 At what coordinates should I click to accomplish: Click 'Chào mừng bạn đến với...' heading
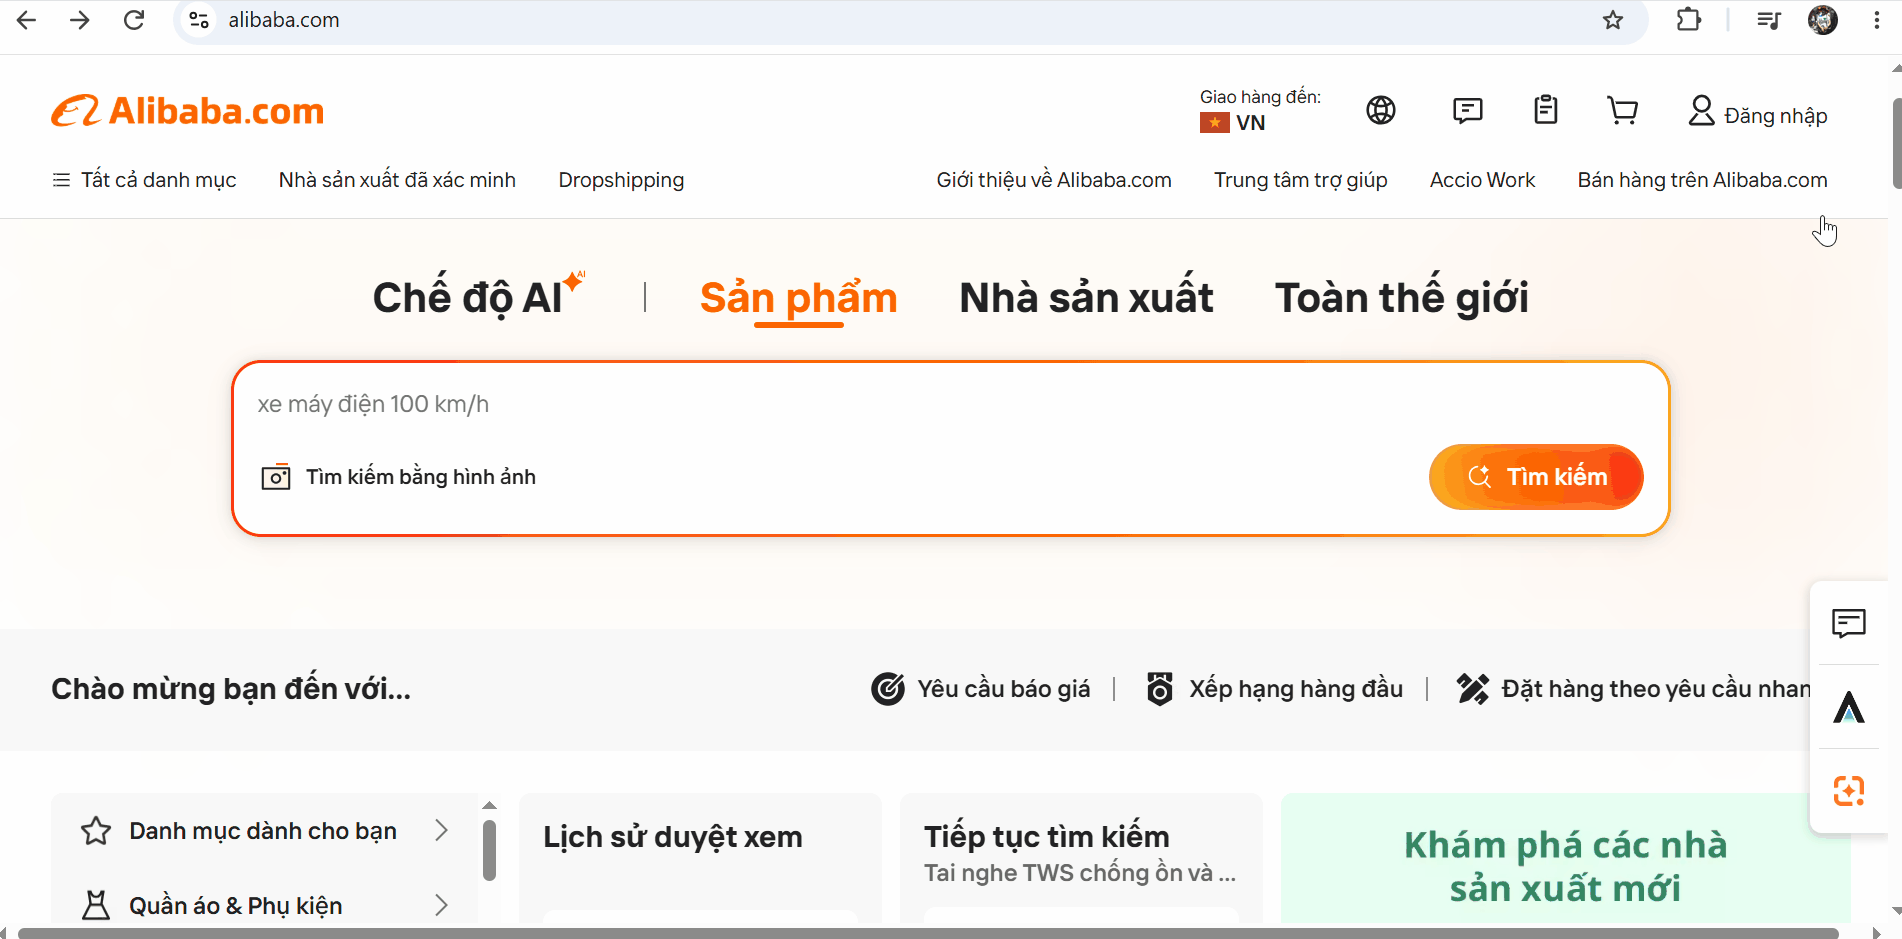tap(231, 689)
